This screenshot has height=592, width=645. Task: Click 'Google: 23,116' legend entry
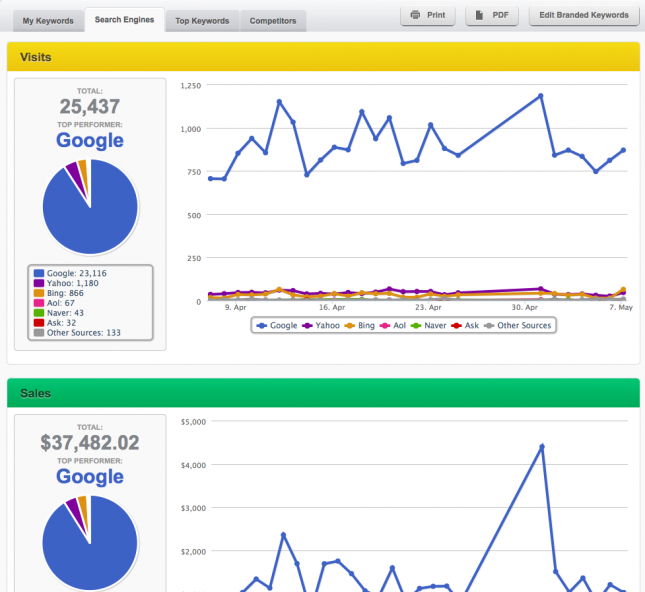click(77, 273)
